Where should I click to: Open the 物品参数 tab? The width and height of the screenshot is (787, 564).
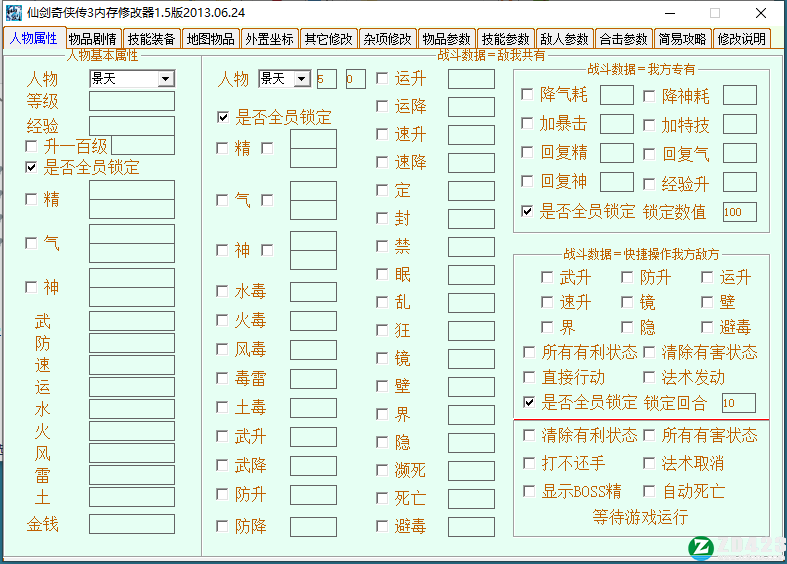coord(447,39)
